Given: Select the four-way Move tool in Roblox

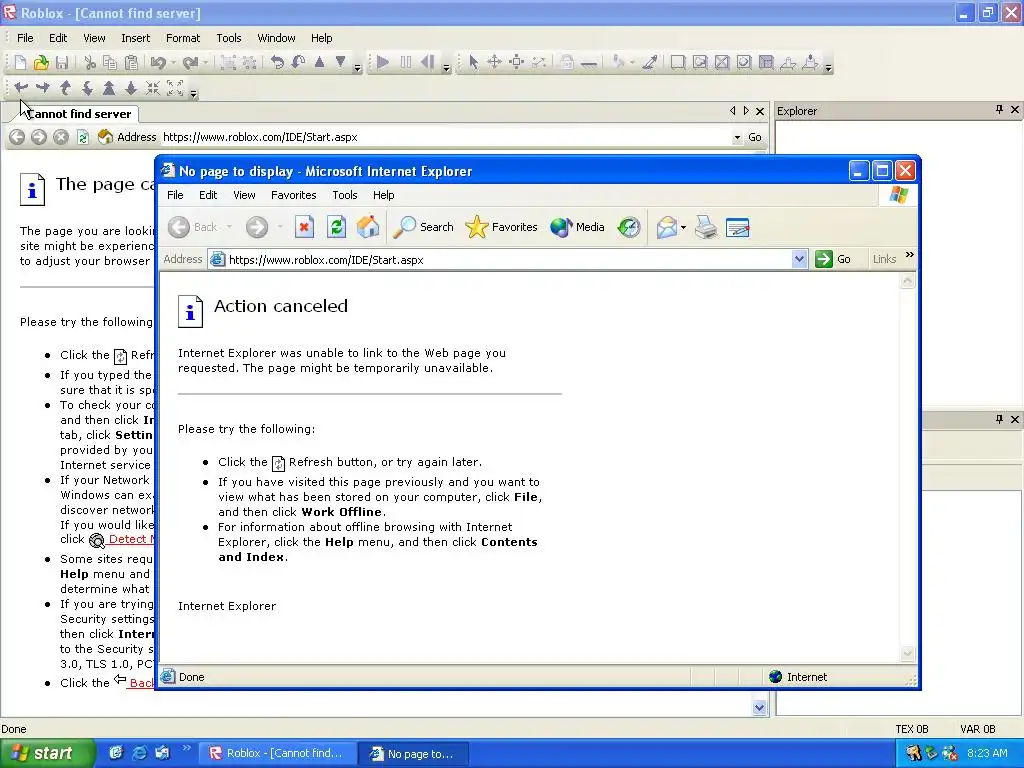Looking at the screenshot, I should tap(494, 63).
